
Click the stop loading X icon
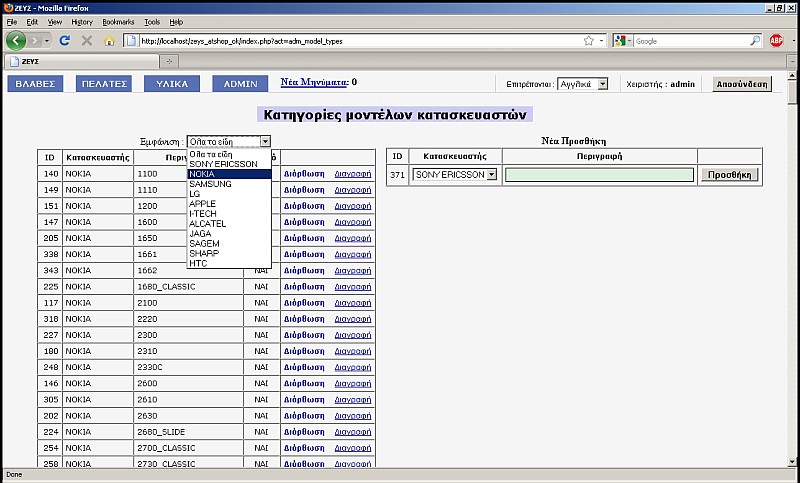[x=87, y=41]
